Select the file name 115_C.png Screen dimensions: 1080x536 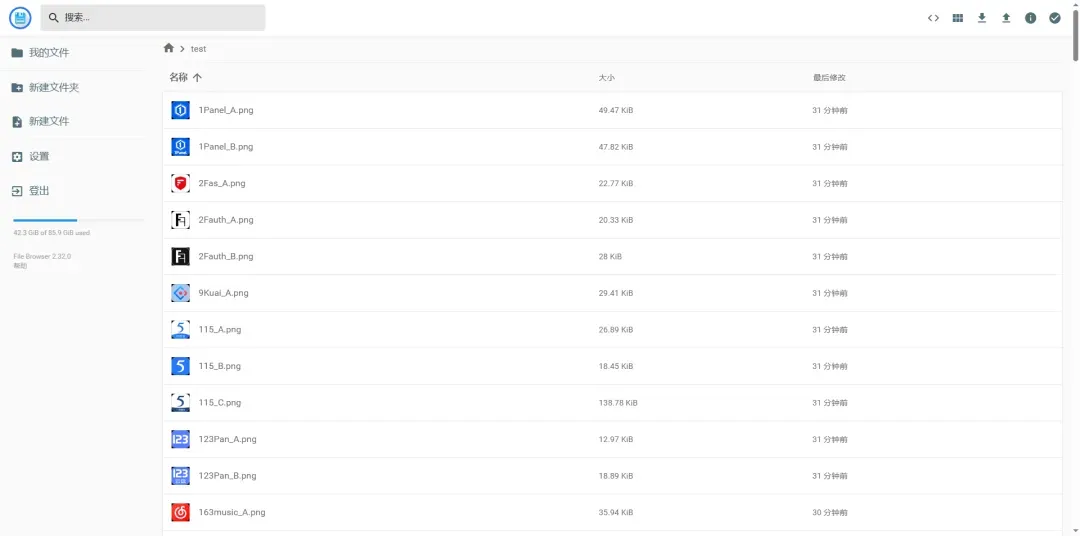220,402
